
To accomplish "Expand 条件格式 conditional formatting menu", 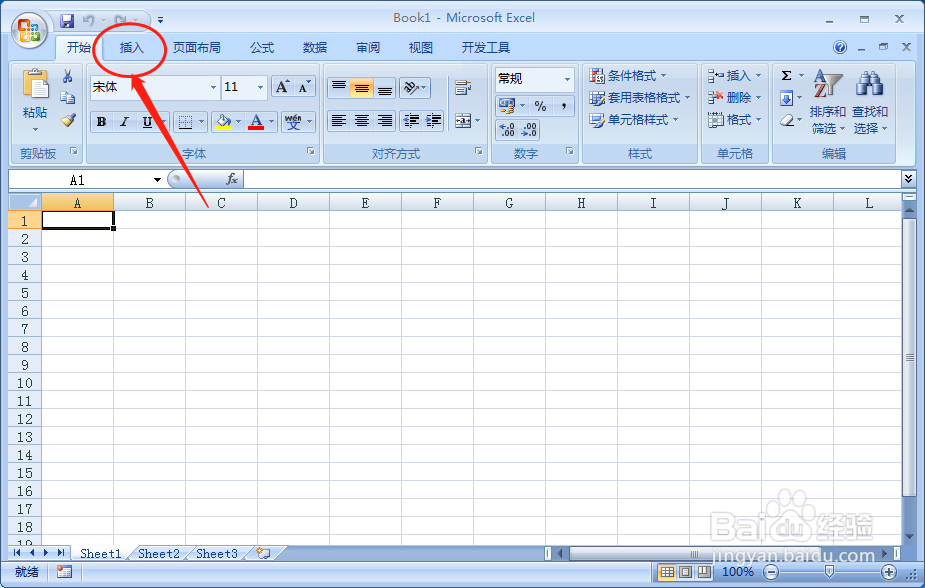I will coord(628,75).
